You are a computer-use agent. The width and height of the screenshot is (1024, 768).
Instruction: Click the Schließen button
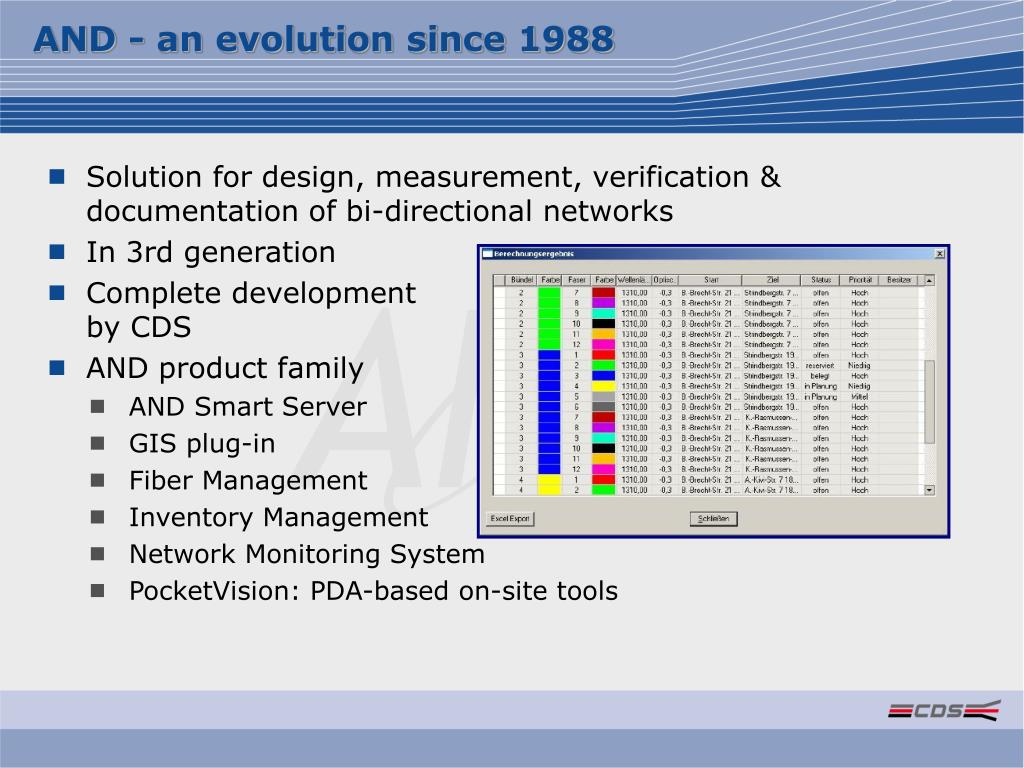714,519
